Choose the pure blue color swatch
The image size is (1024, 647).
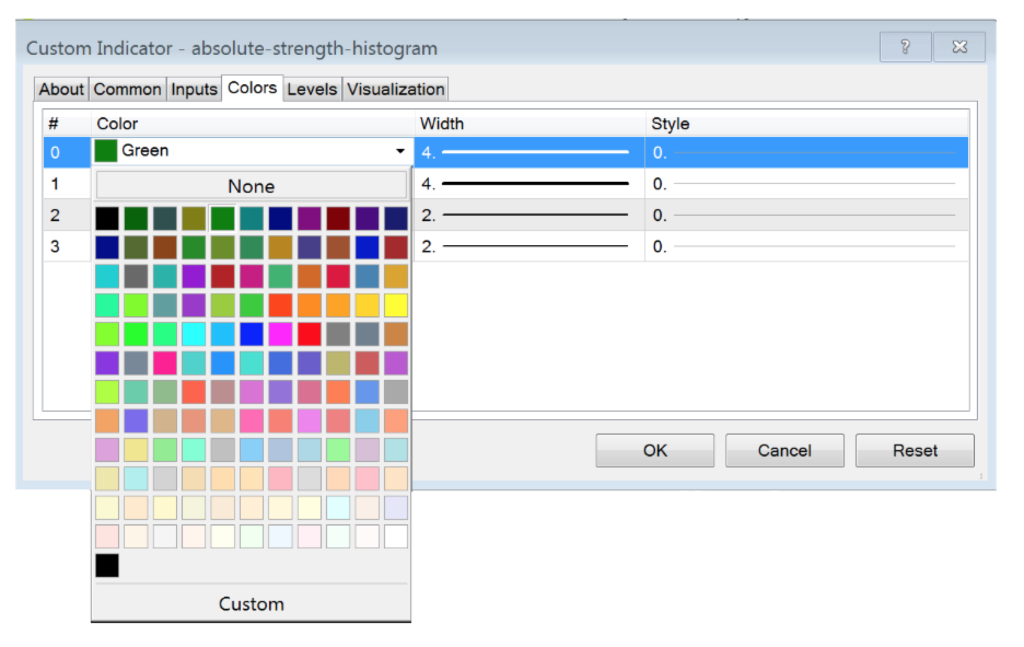point(251,334)
